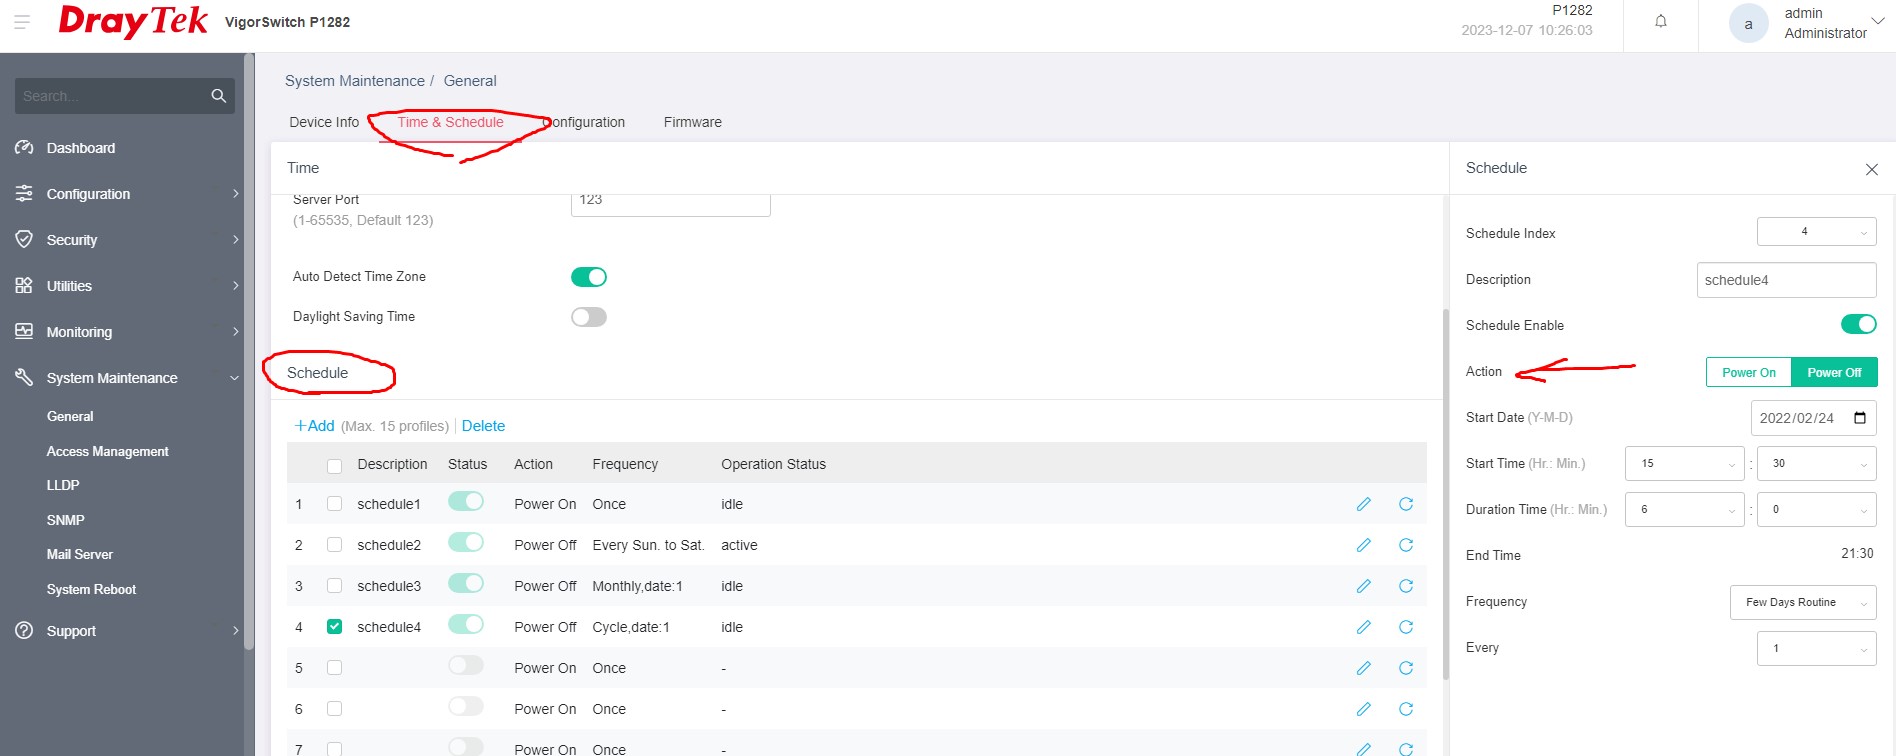This screenshot has width=1896, height=756.
Task: Click the search magnifier icon
Action: click(x=218, y=96)
